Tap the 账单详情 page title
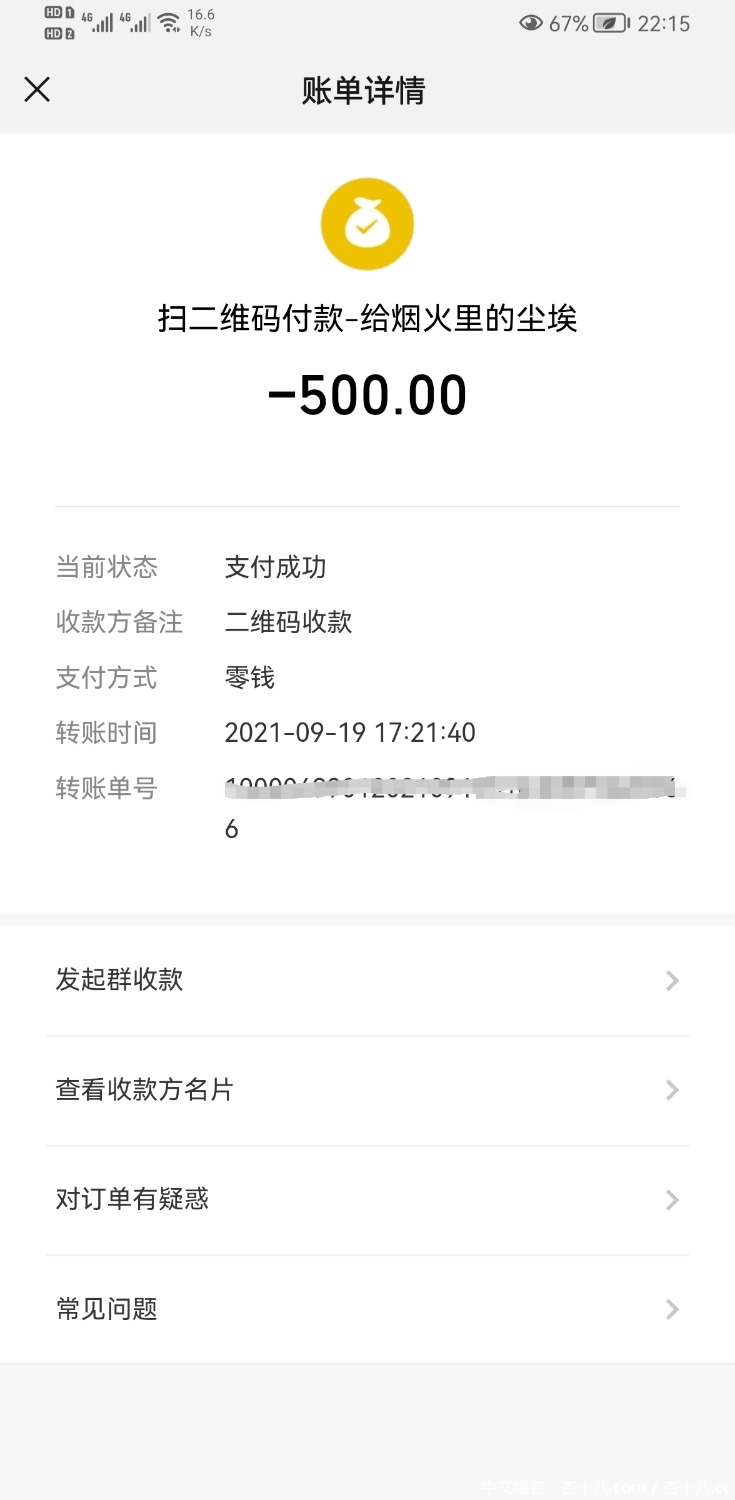The height and width of the screenshot is (1500, 735). tap(364, 91)
